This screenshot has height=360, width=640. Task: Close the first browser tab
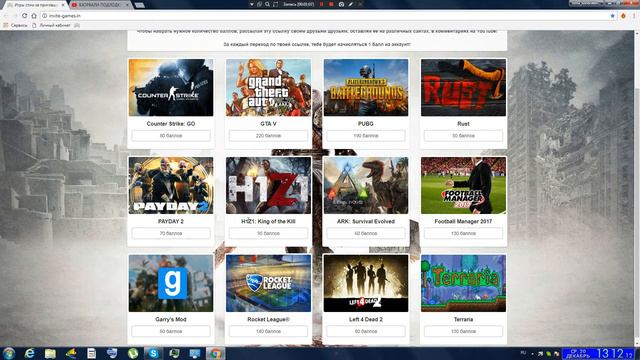click(x=63, y=5)
